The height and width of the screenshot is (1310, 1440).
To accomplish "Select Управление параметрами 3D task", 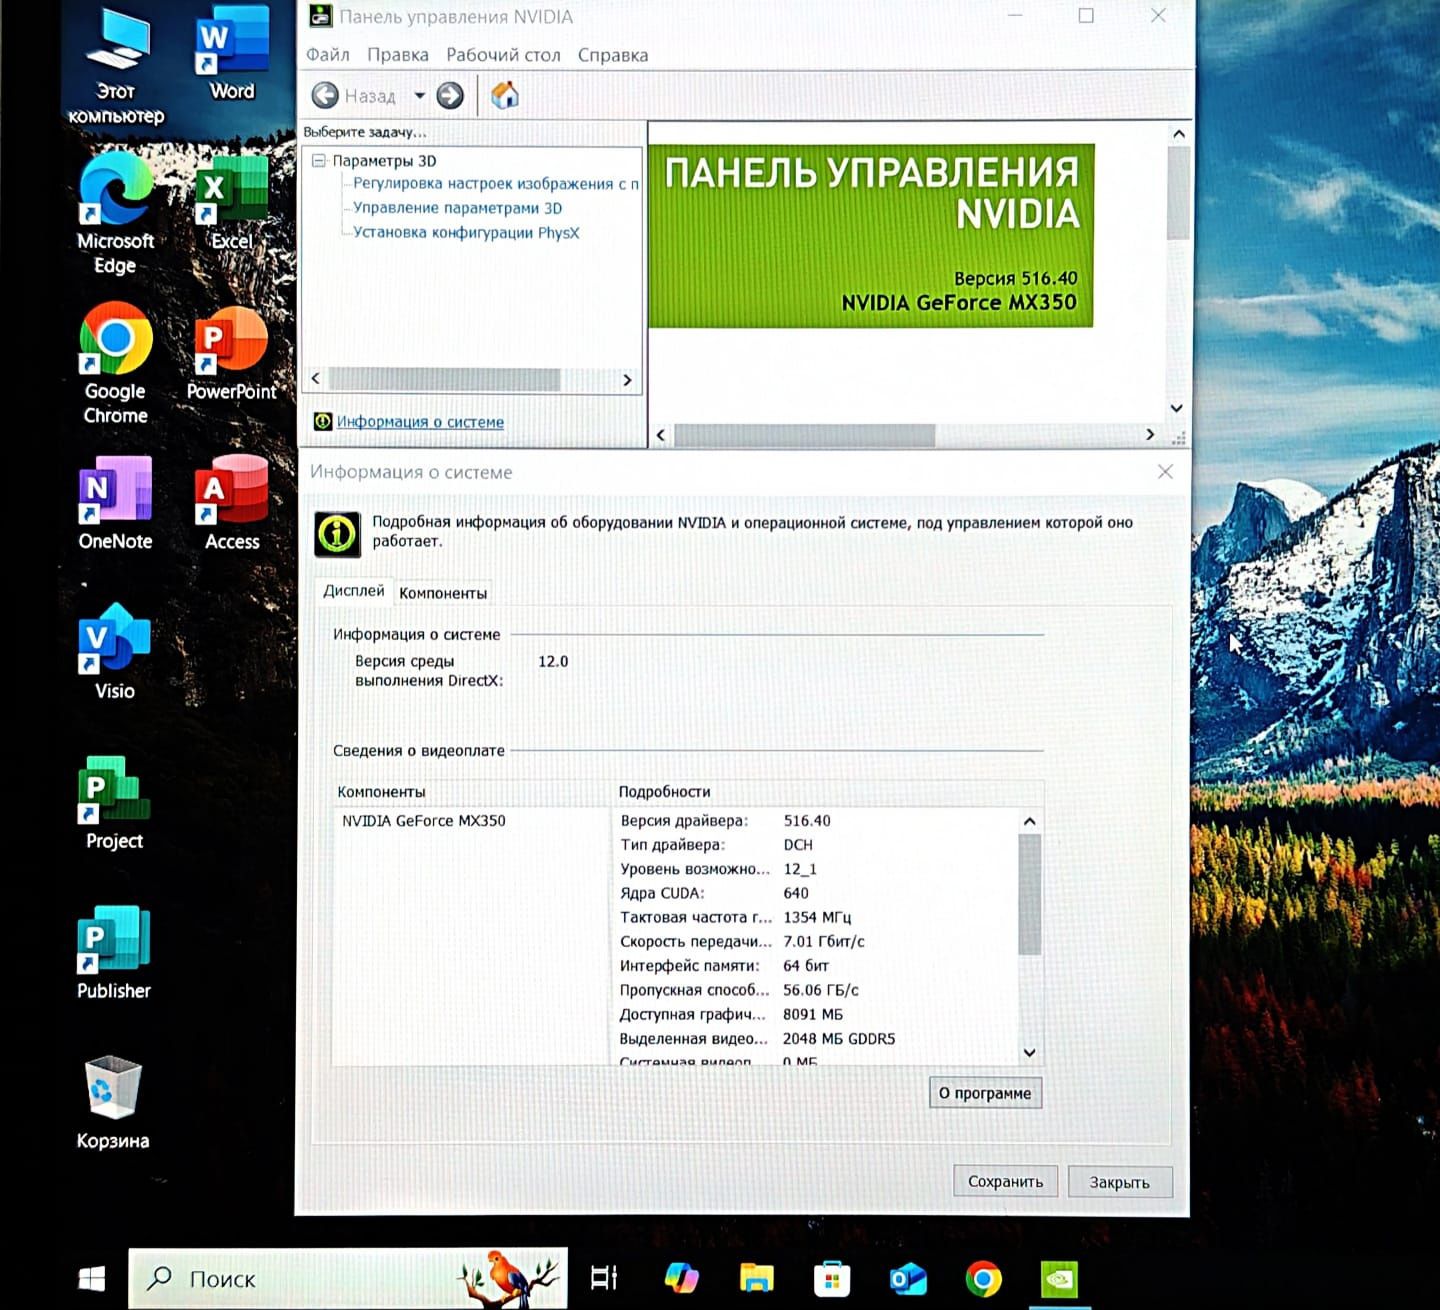I will coord(457,208).
